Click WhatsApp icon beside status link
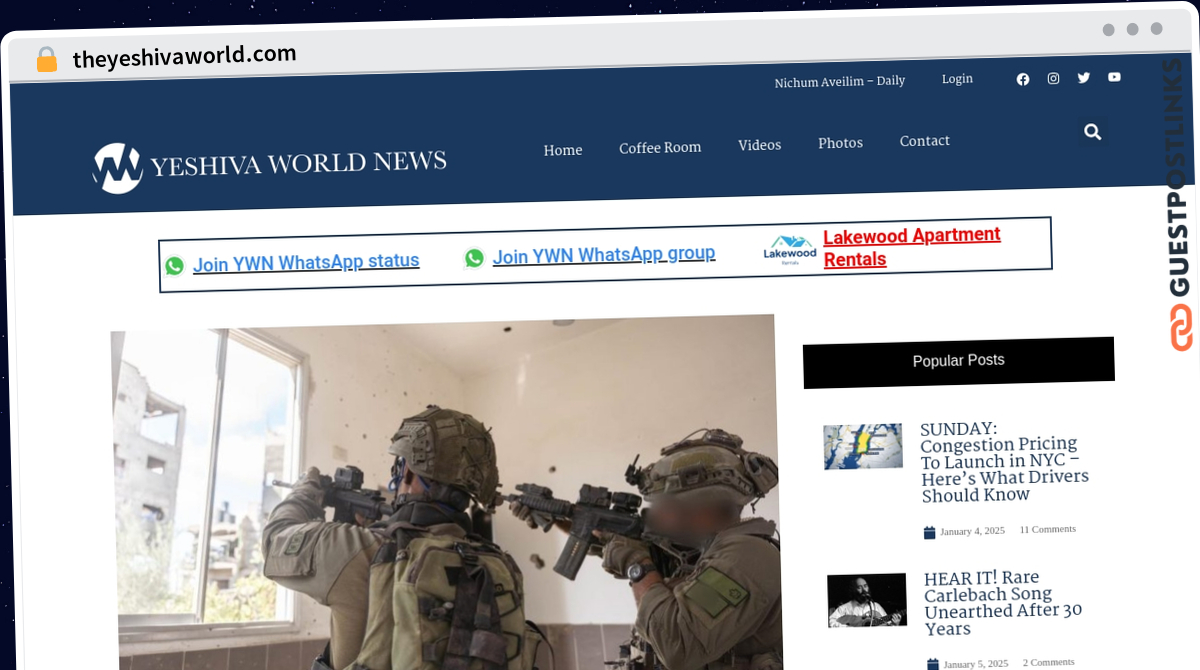The width and height of the screenshot is (1200, 670). [x=175, y=265]
